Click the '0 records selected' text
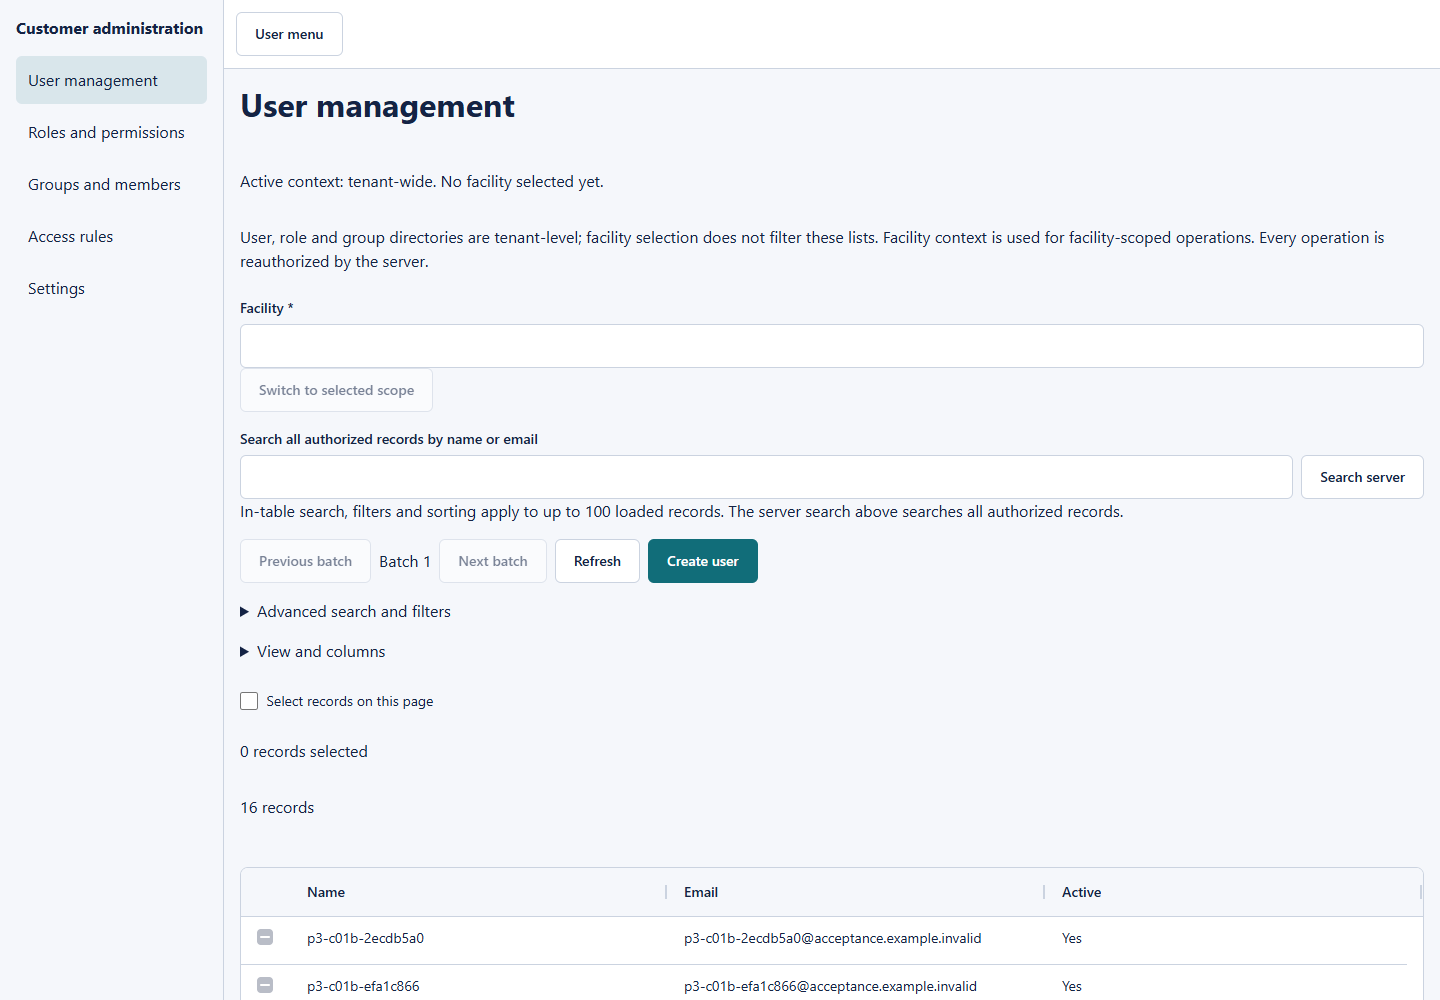Image resolution: width=1440 pixels, height=1000 pixels. (304, 751)
